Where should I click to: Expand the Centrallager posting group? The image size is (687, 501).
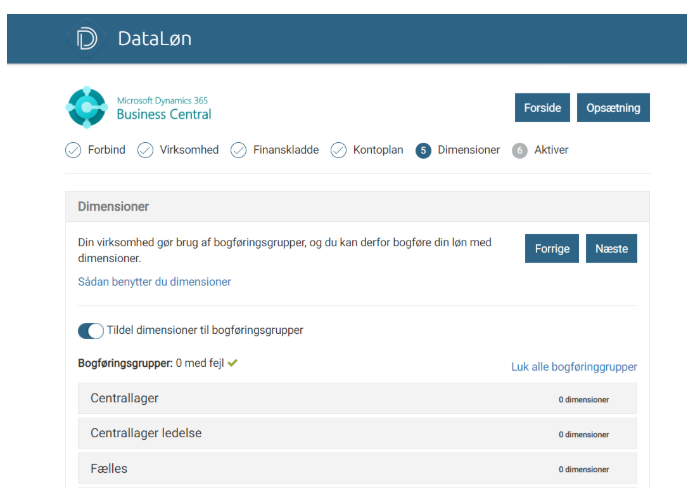[x=357, y=399]
